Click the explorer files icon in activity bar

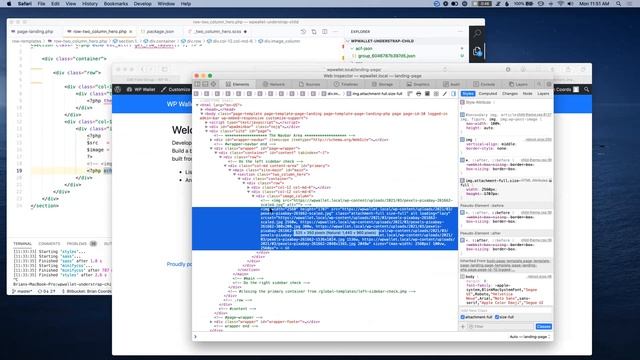pyautogui.click(x=477, y=52)
